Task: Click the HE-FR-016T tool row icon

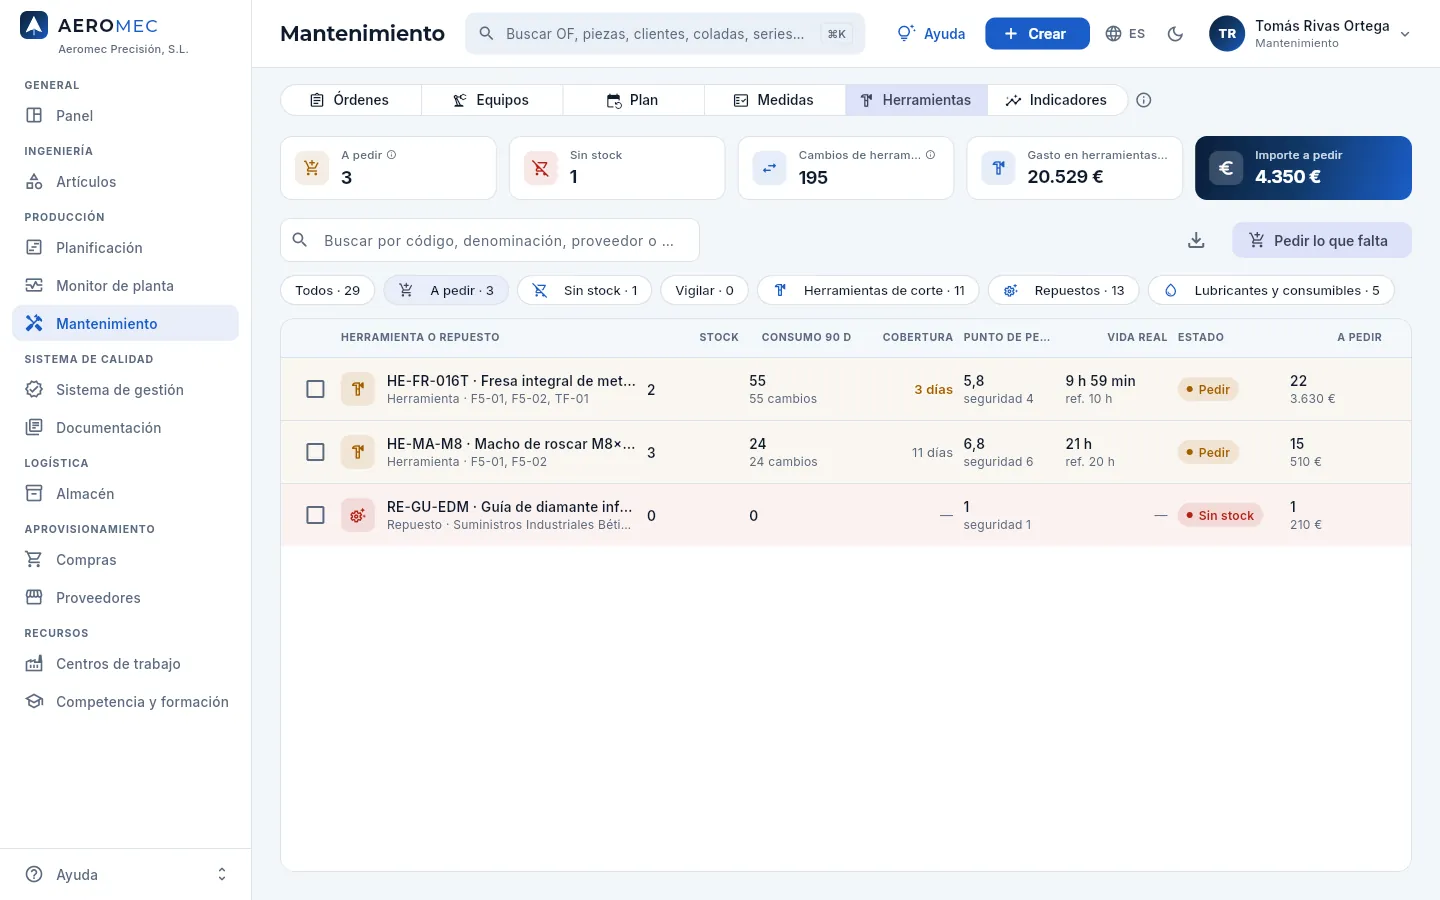Action: [358, 389]
